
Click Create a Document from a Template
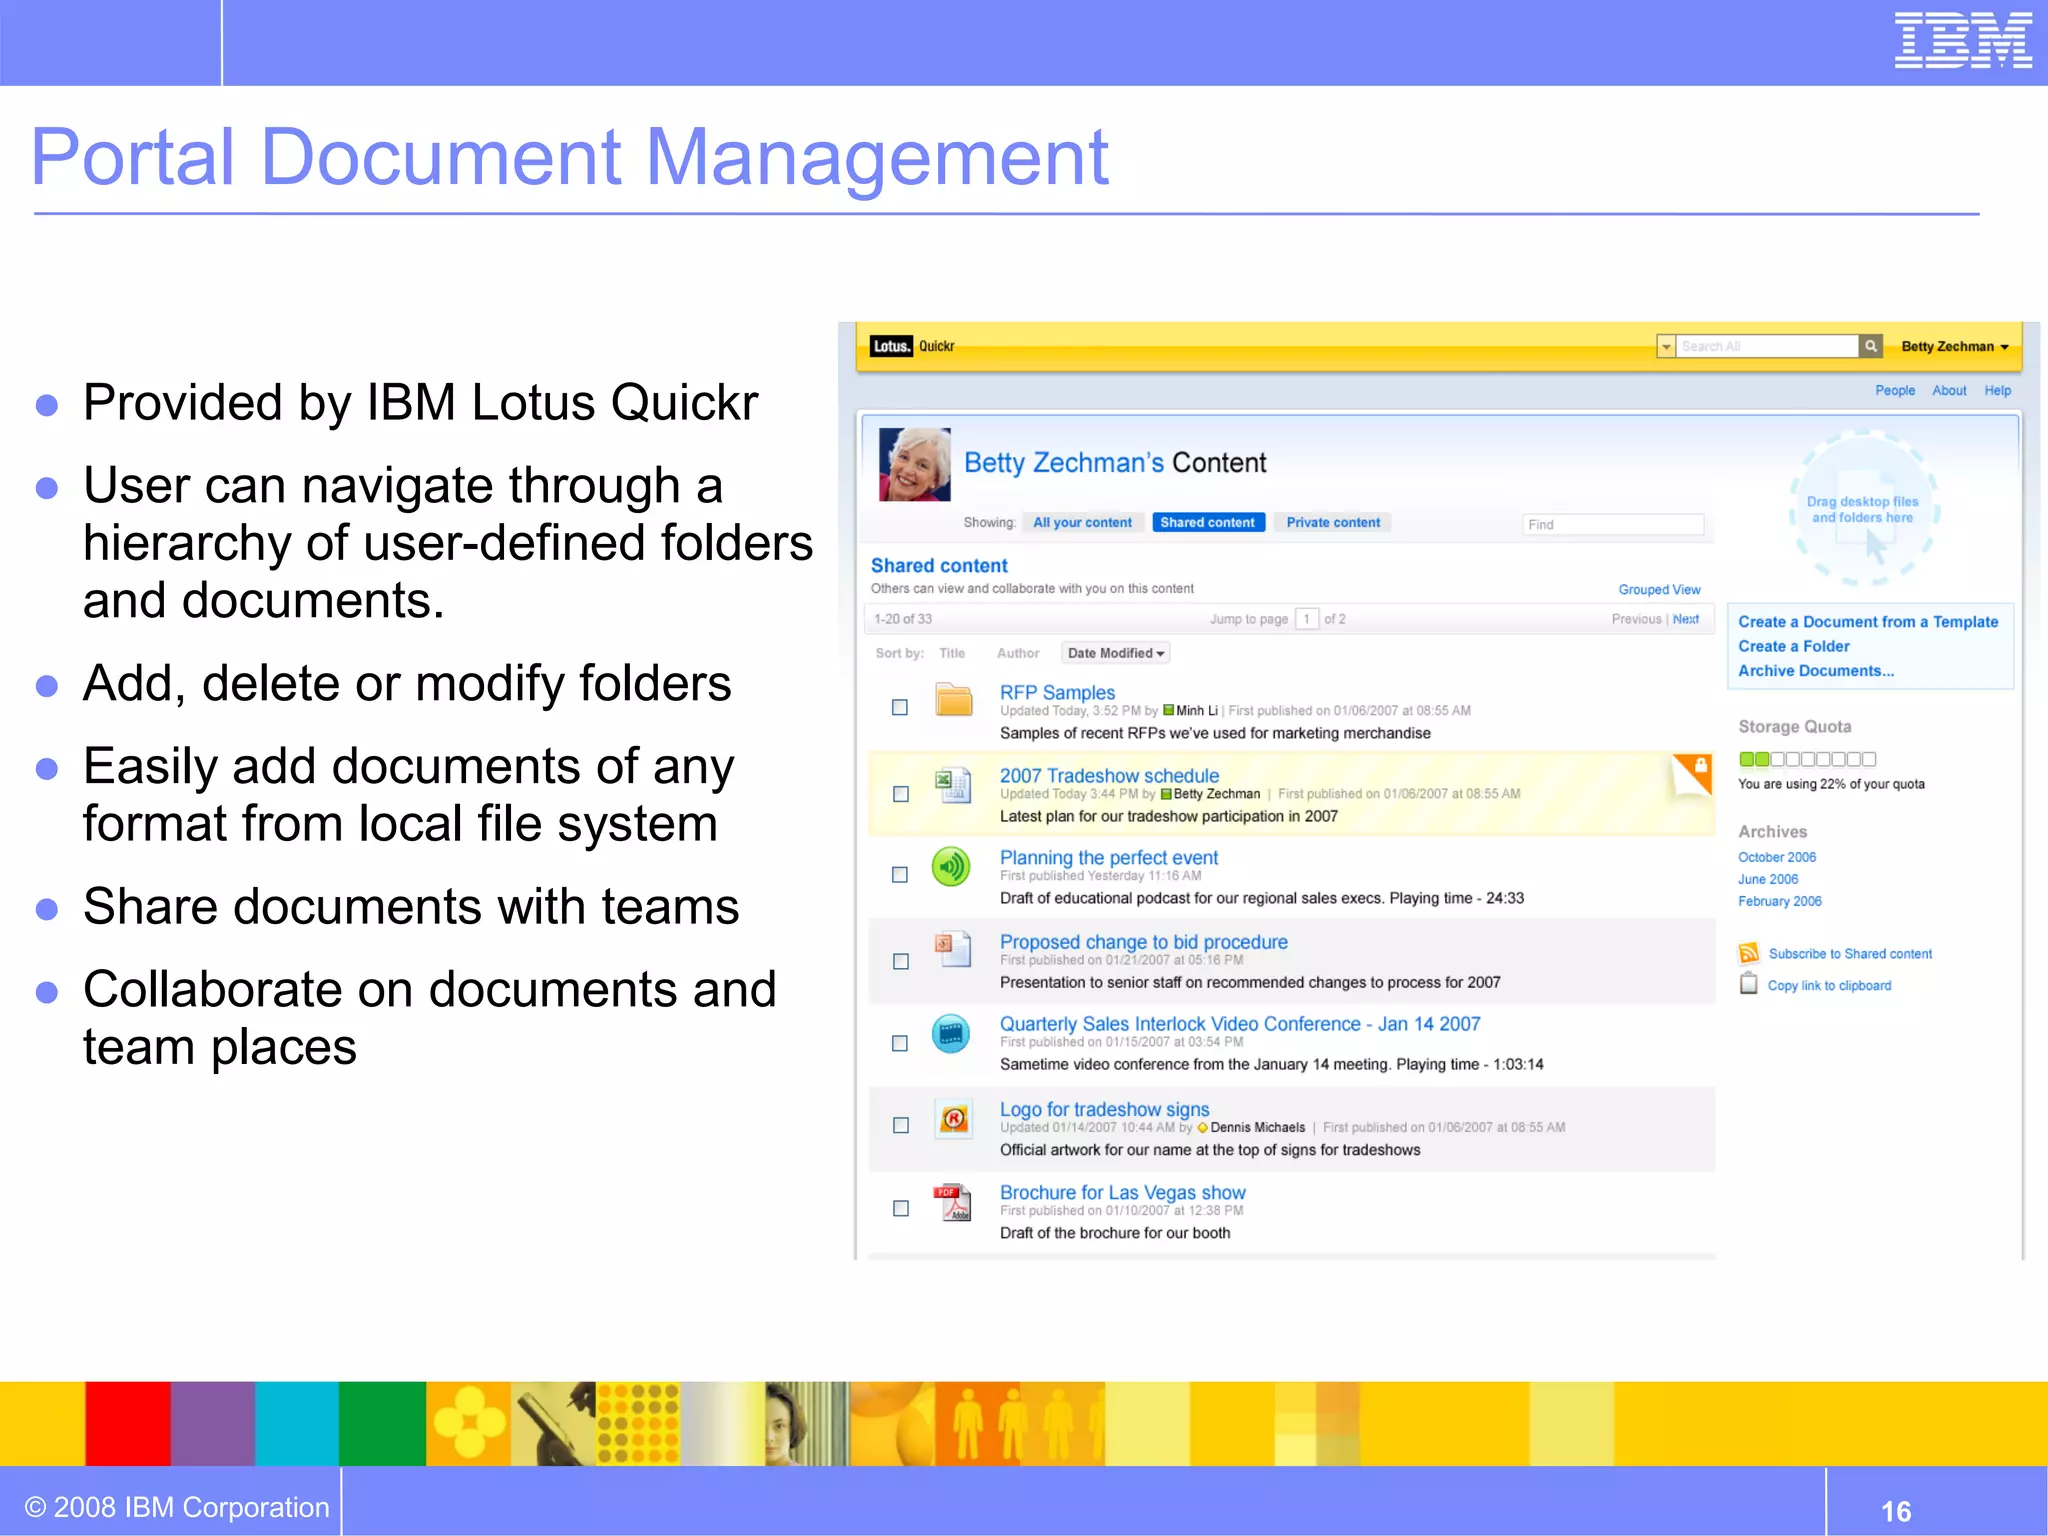[1868, 621]
